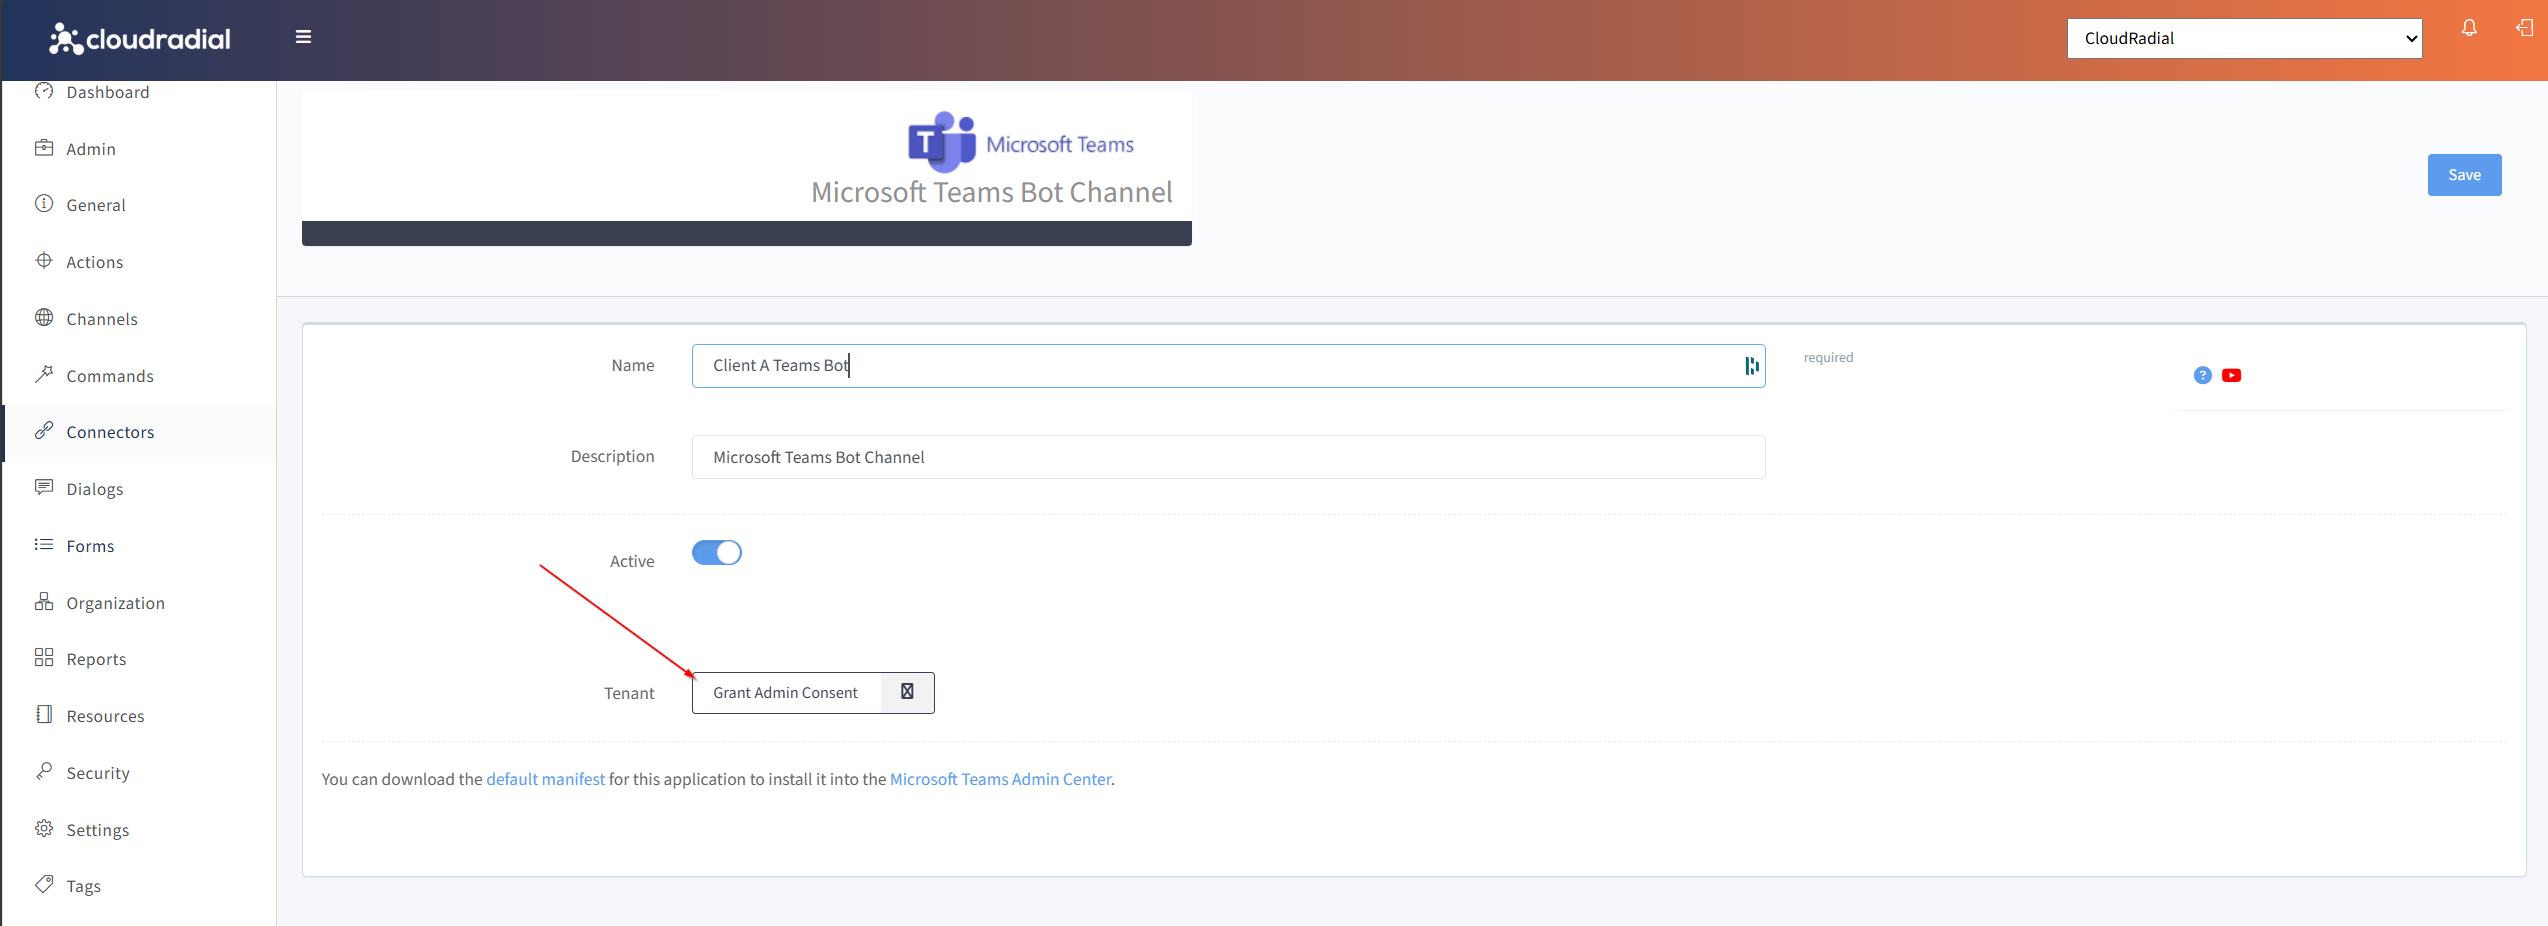Go to Admin section
The height and width of the screenshot is (926, 2548).
coord(91,149)
